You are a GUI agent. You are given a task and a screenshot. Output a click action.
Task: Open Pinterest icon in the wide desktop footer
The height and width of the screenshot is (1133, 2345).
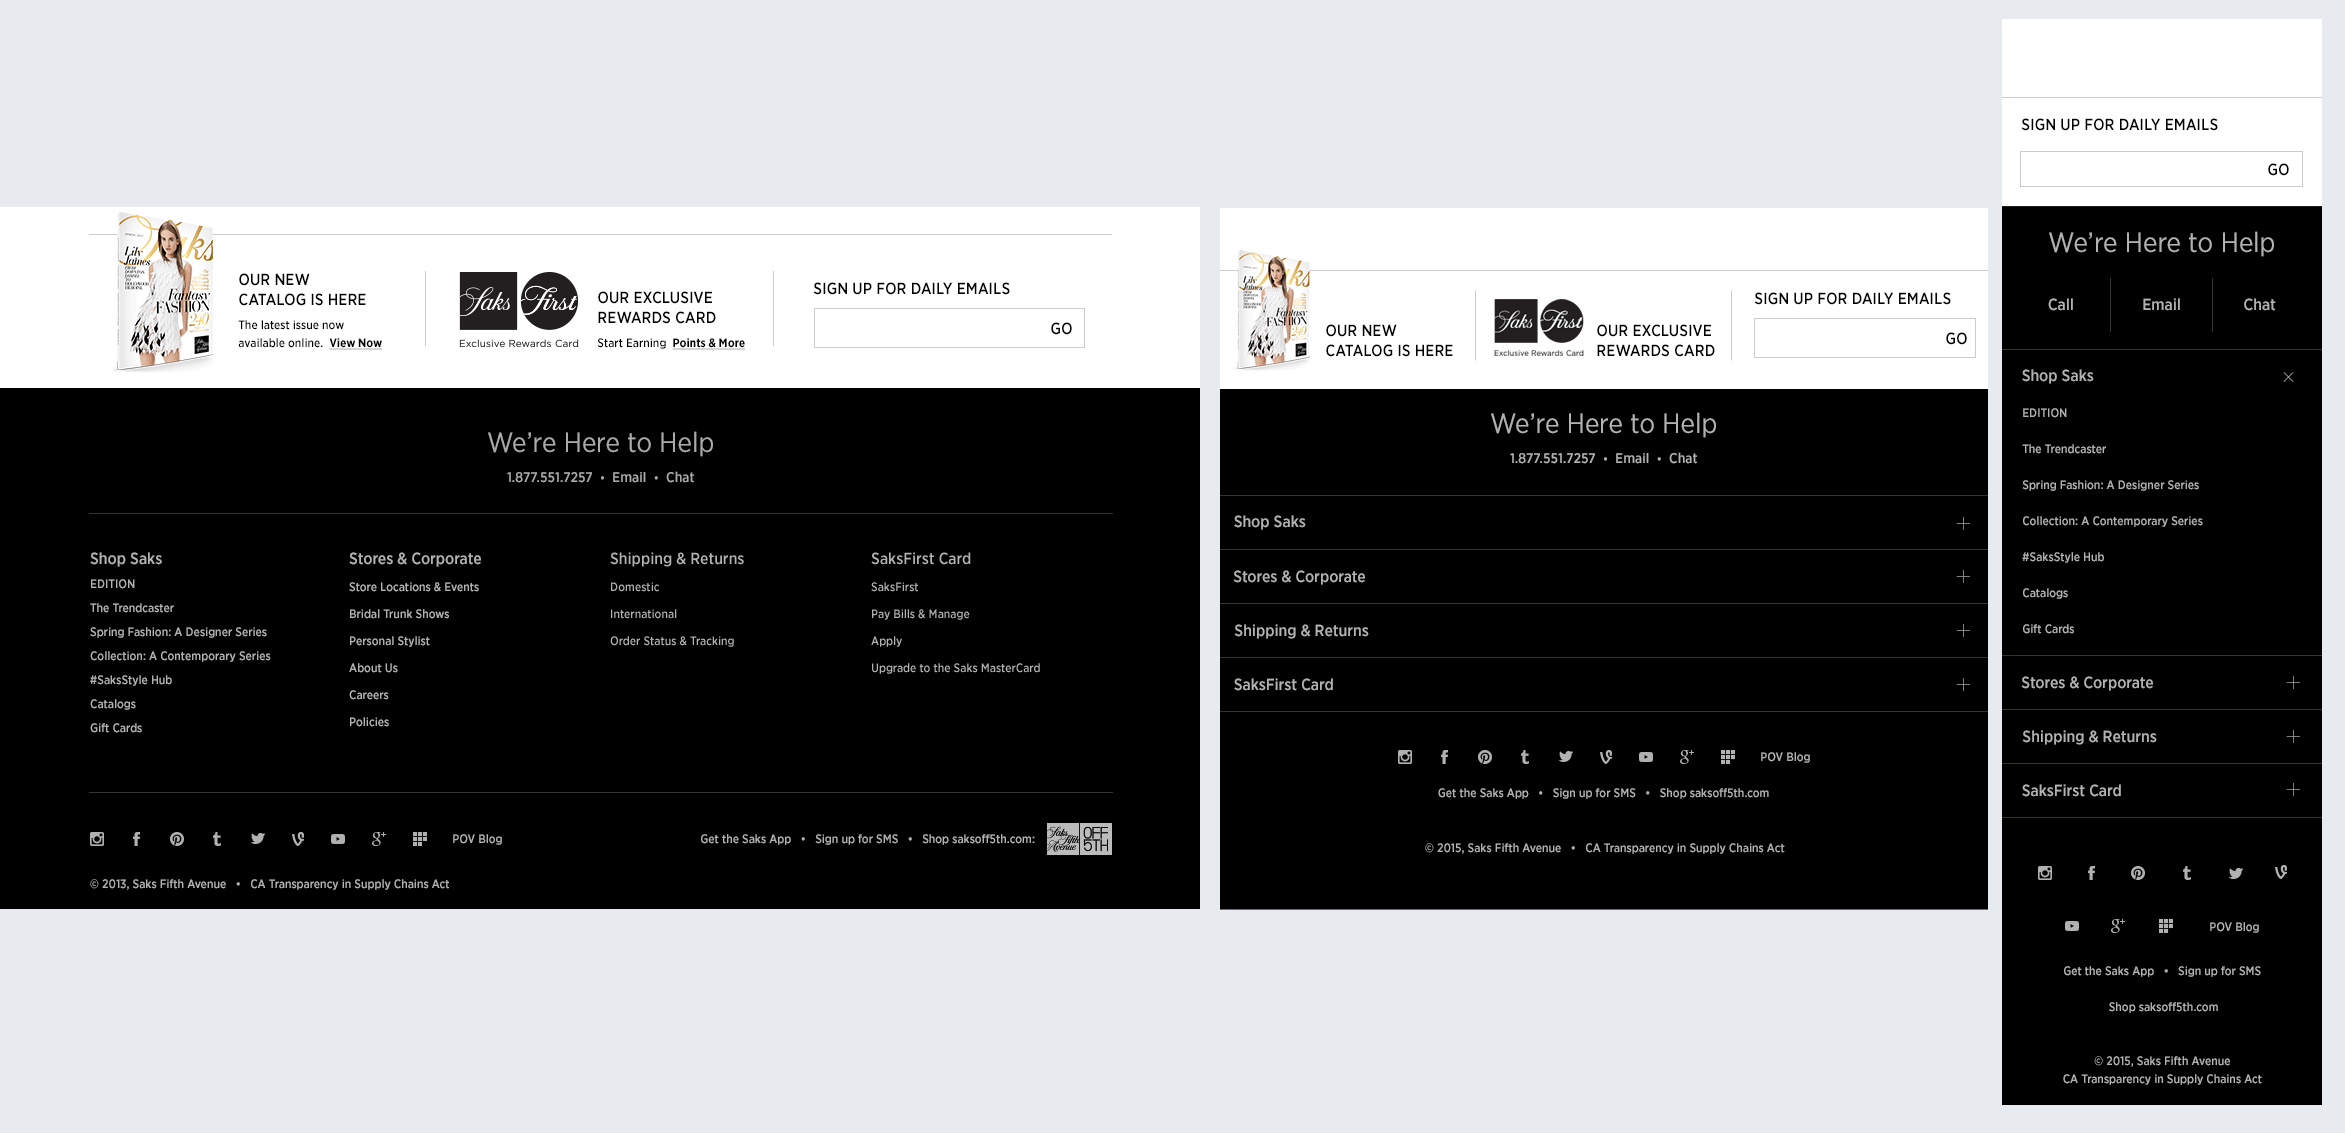pyautogui.click(x=177, y=839)
